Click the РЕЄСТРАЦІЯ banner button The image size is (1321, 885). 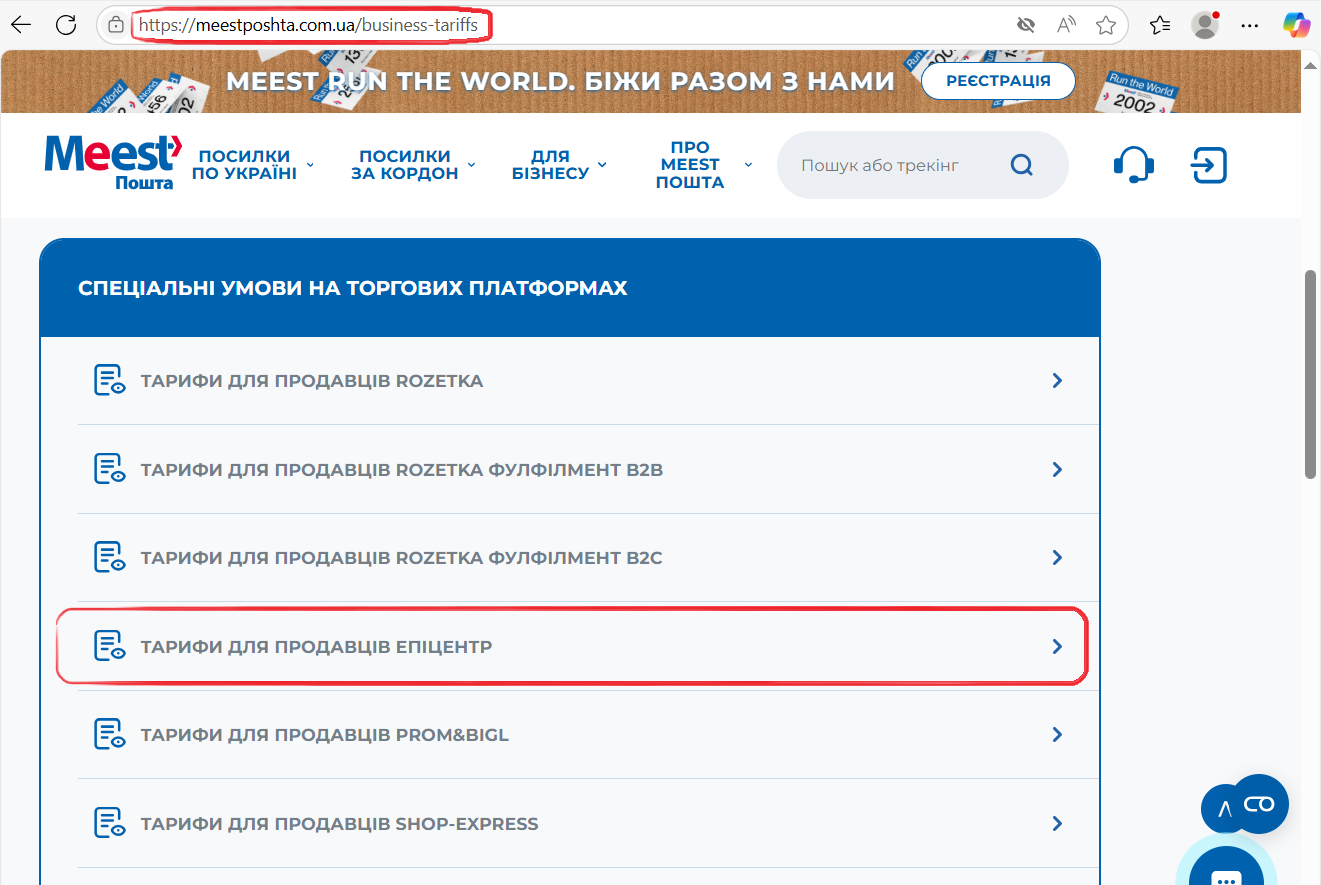pyautogui.click(x=998, y=81)
